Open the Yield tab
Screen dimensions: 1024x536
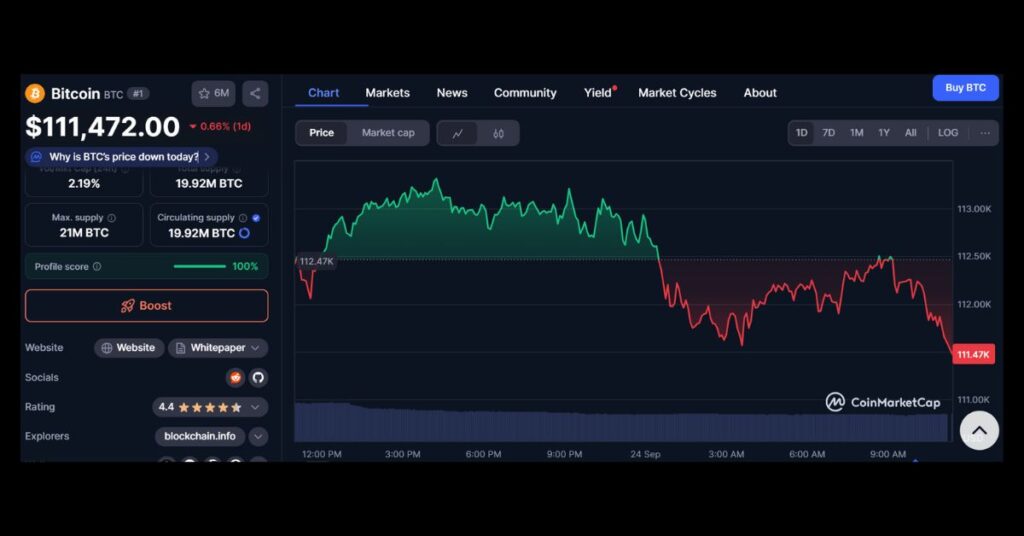(599, 93)
